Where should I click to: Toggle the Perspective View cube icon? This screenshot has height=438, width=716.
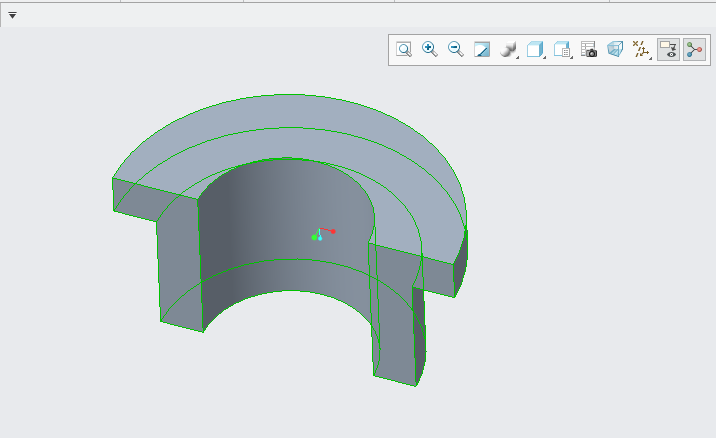[615, 49]
